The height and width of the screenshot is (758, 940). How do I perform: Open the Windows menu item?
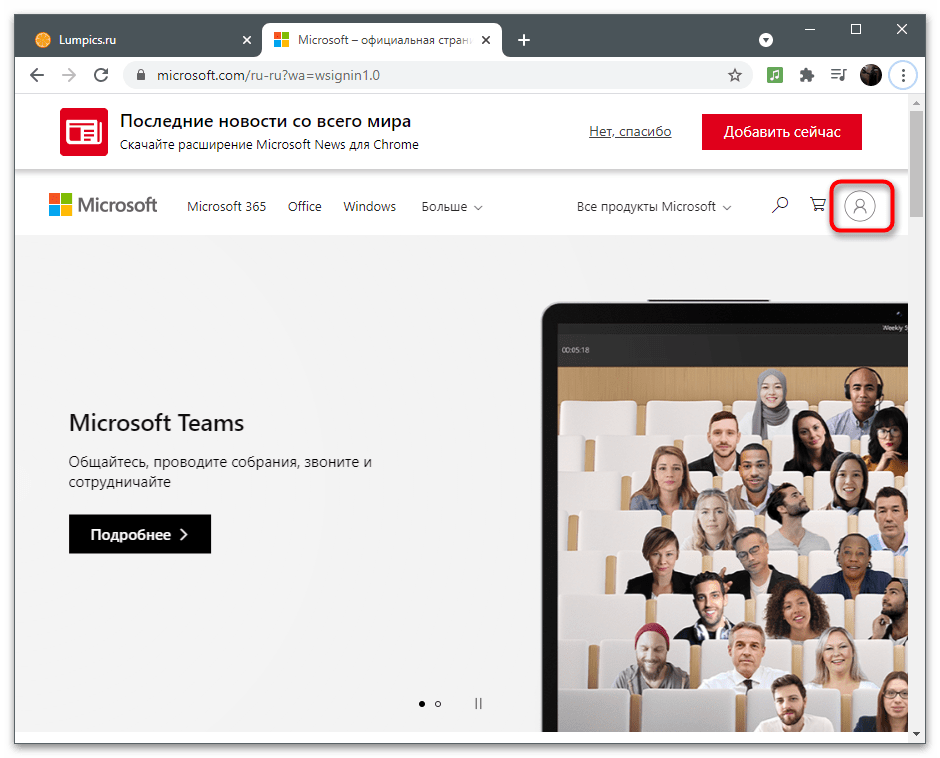(x=369, y=206)
